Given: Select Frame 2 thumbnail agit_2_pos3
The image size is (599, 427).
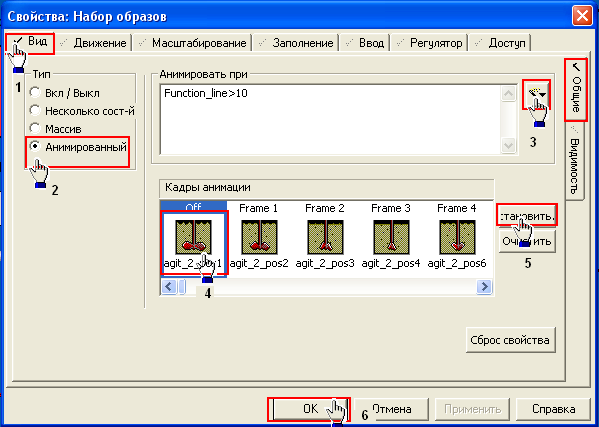Looking at the screenshot, I should [x=325, y=237].
